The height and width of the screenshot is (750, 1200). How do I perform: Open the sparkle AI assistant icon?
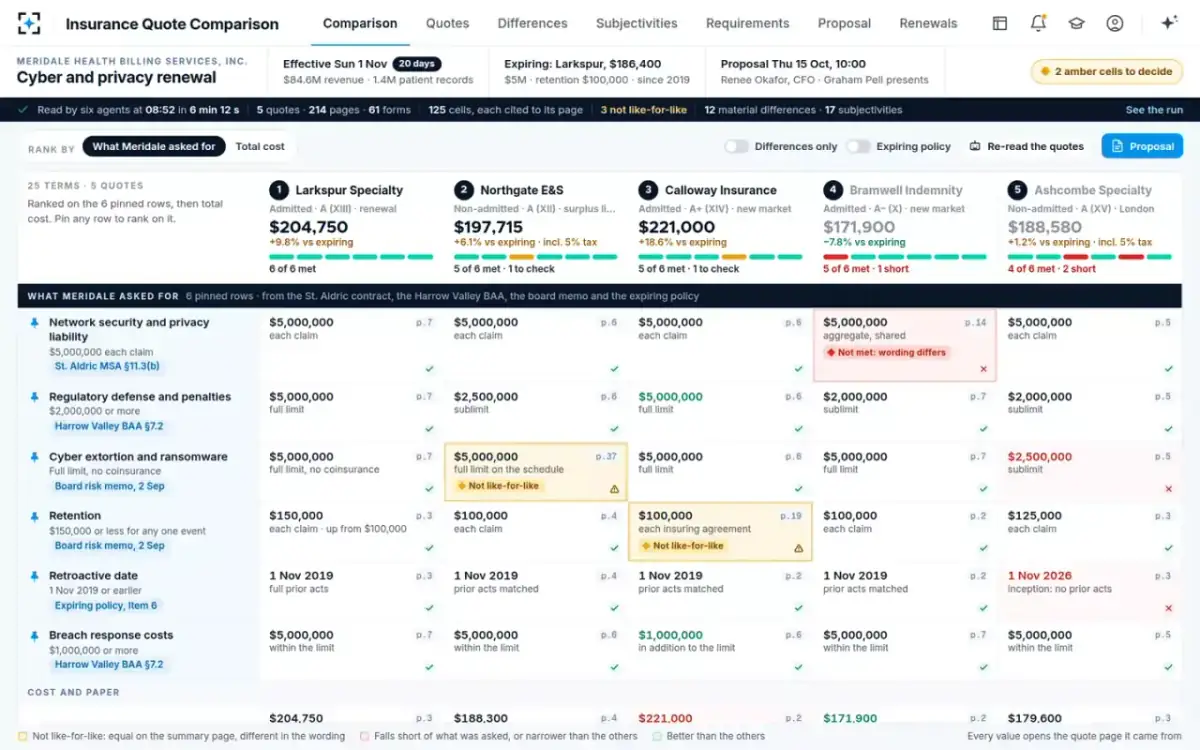(x=1168, y=23)
